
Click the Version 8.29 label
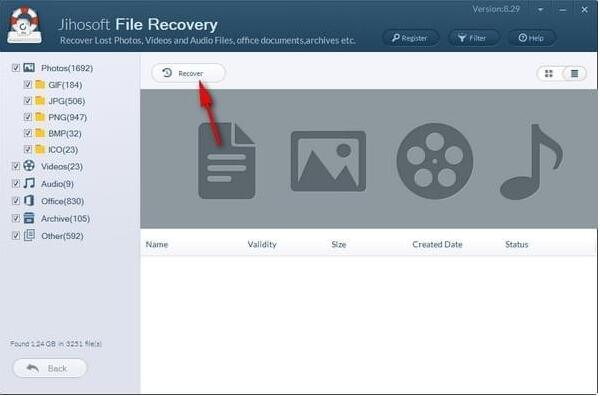[x=496, y=9]
